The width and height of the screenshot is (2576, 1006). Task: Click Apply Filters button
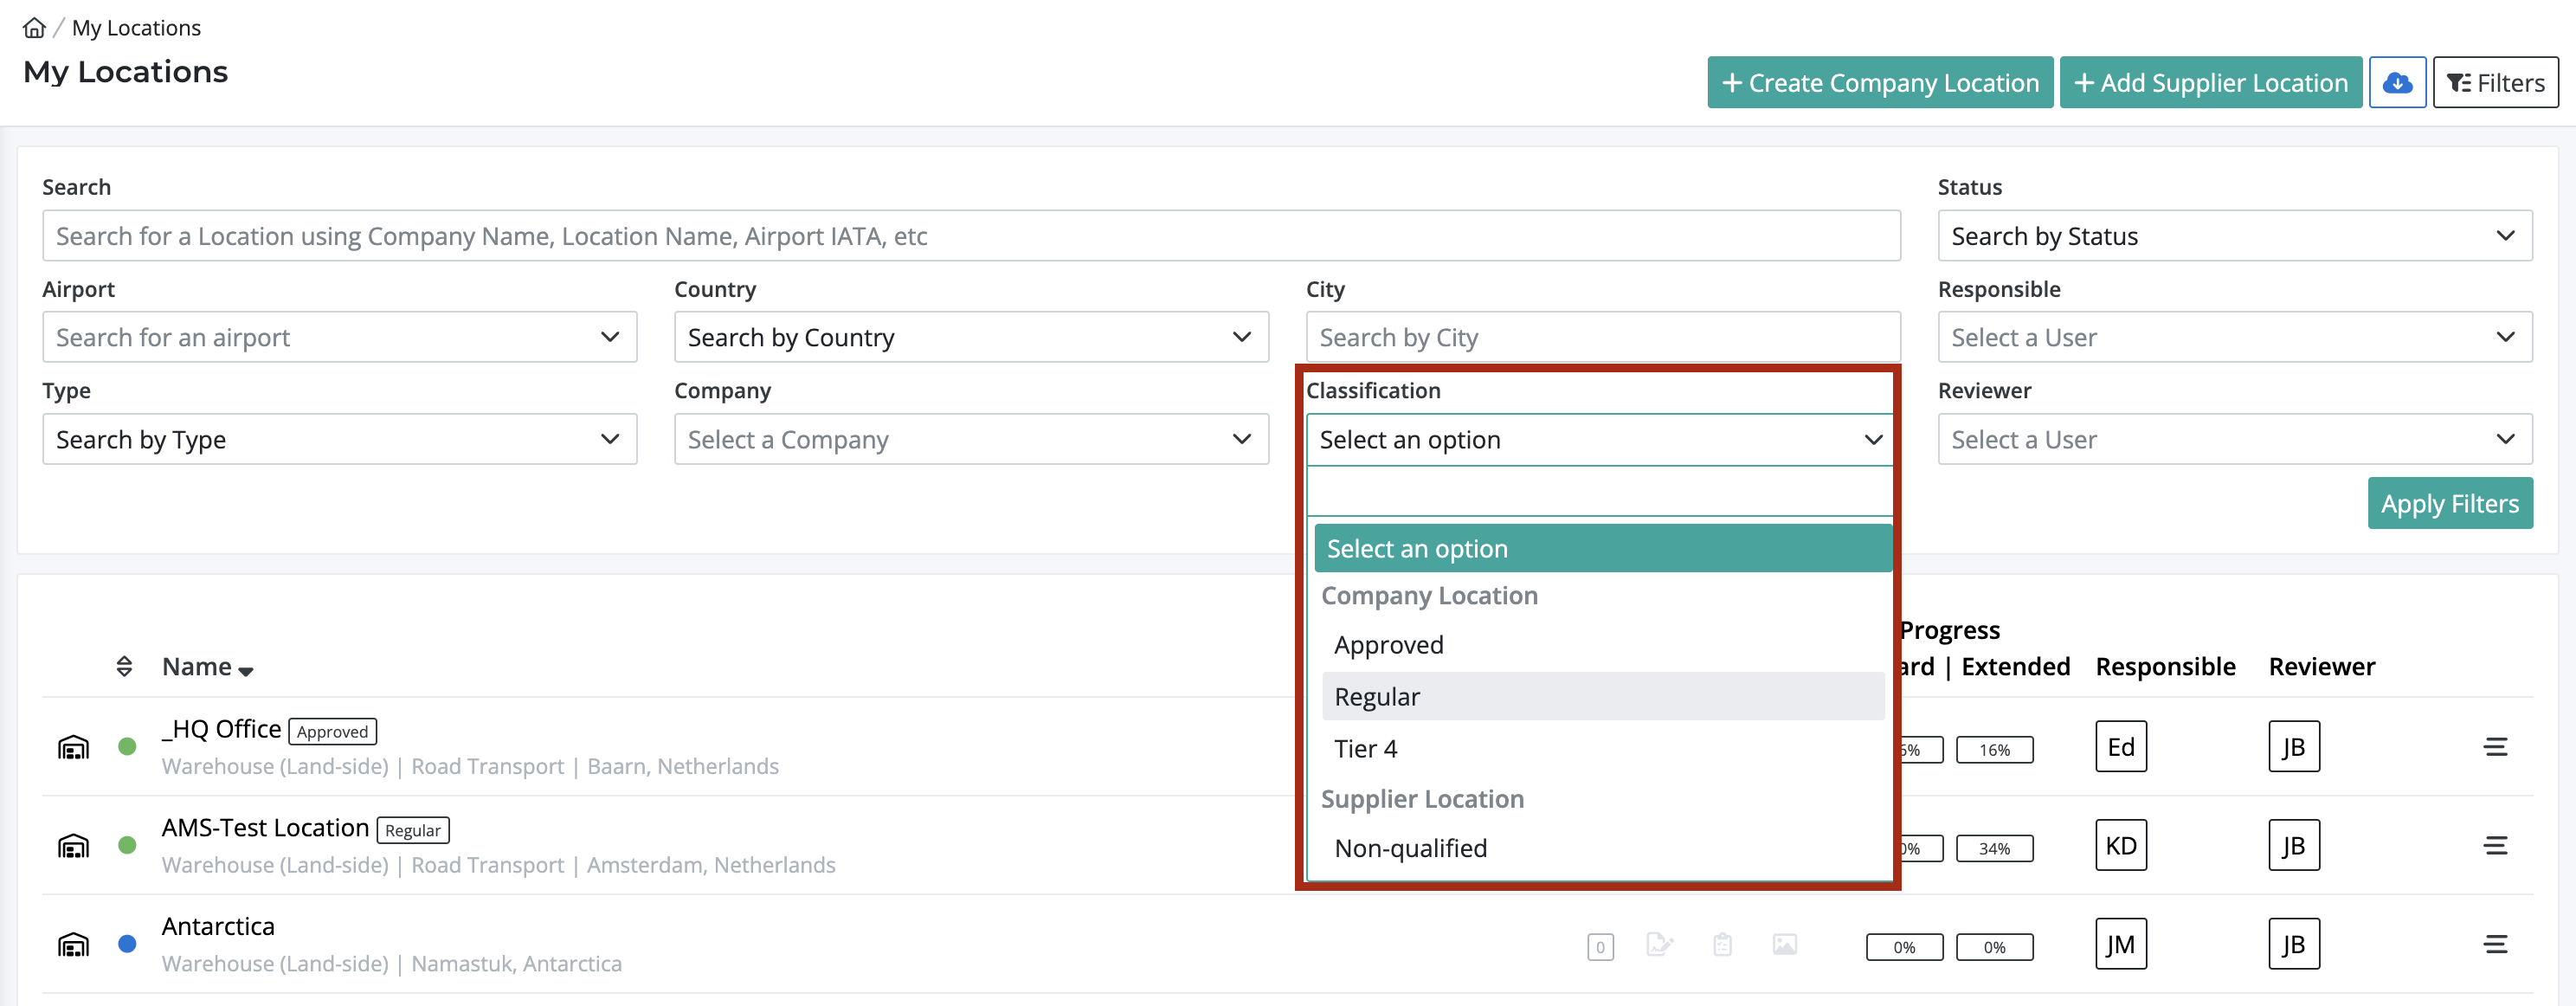pyautogui.click(x=2449, y=503)
